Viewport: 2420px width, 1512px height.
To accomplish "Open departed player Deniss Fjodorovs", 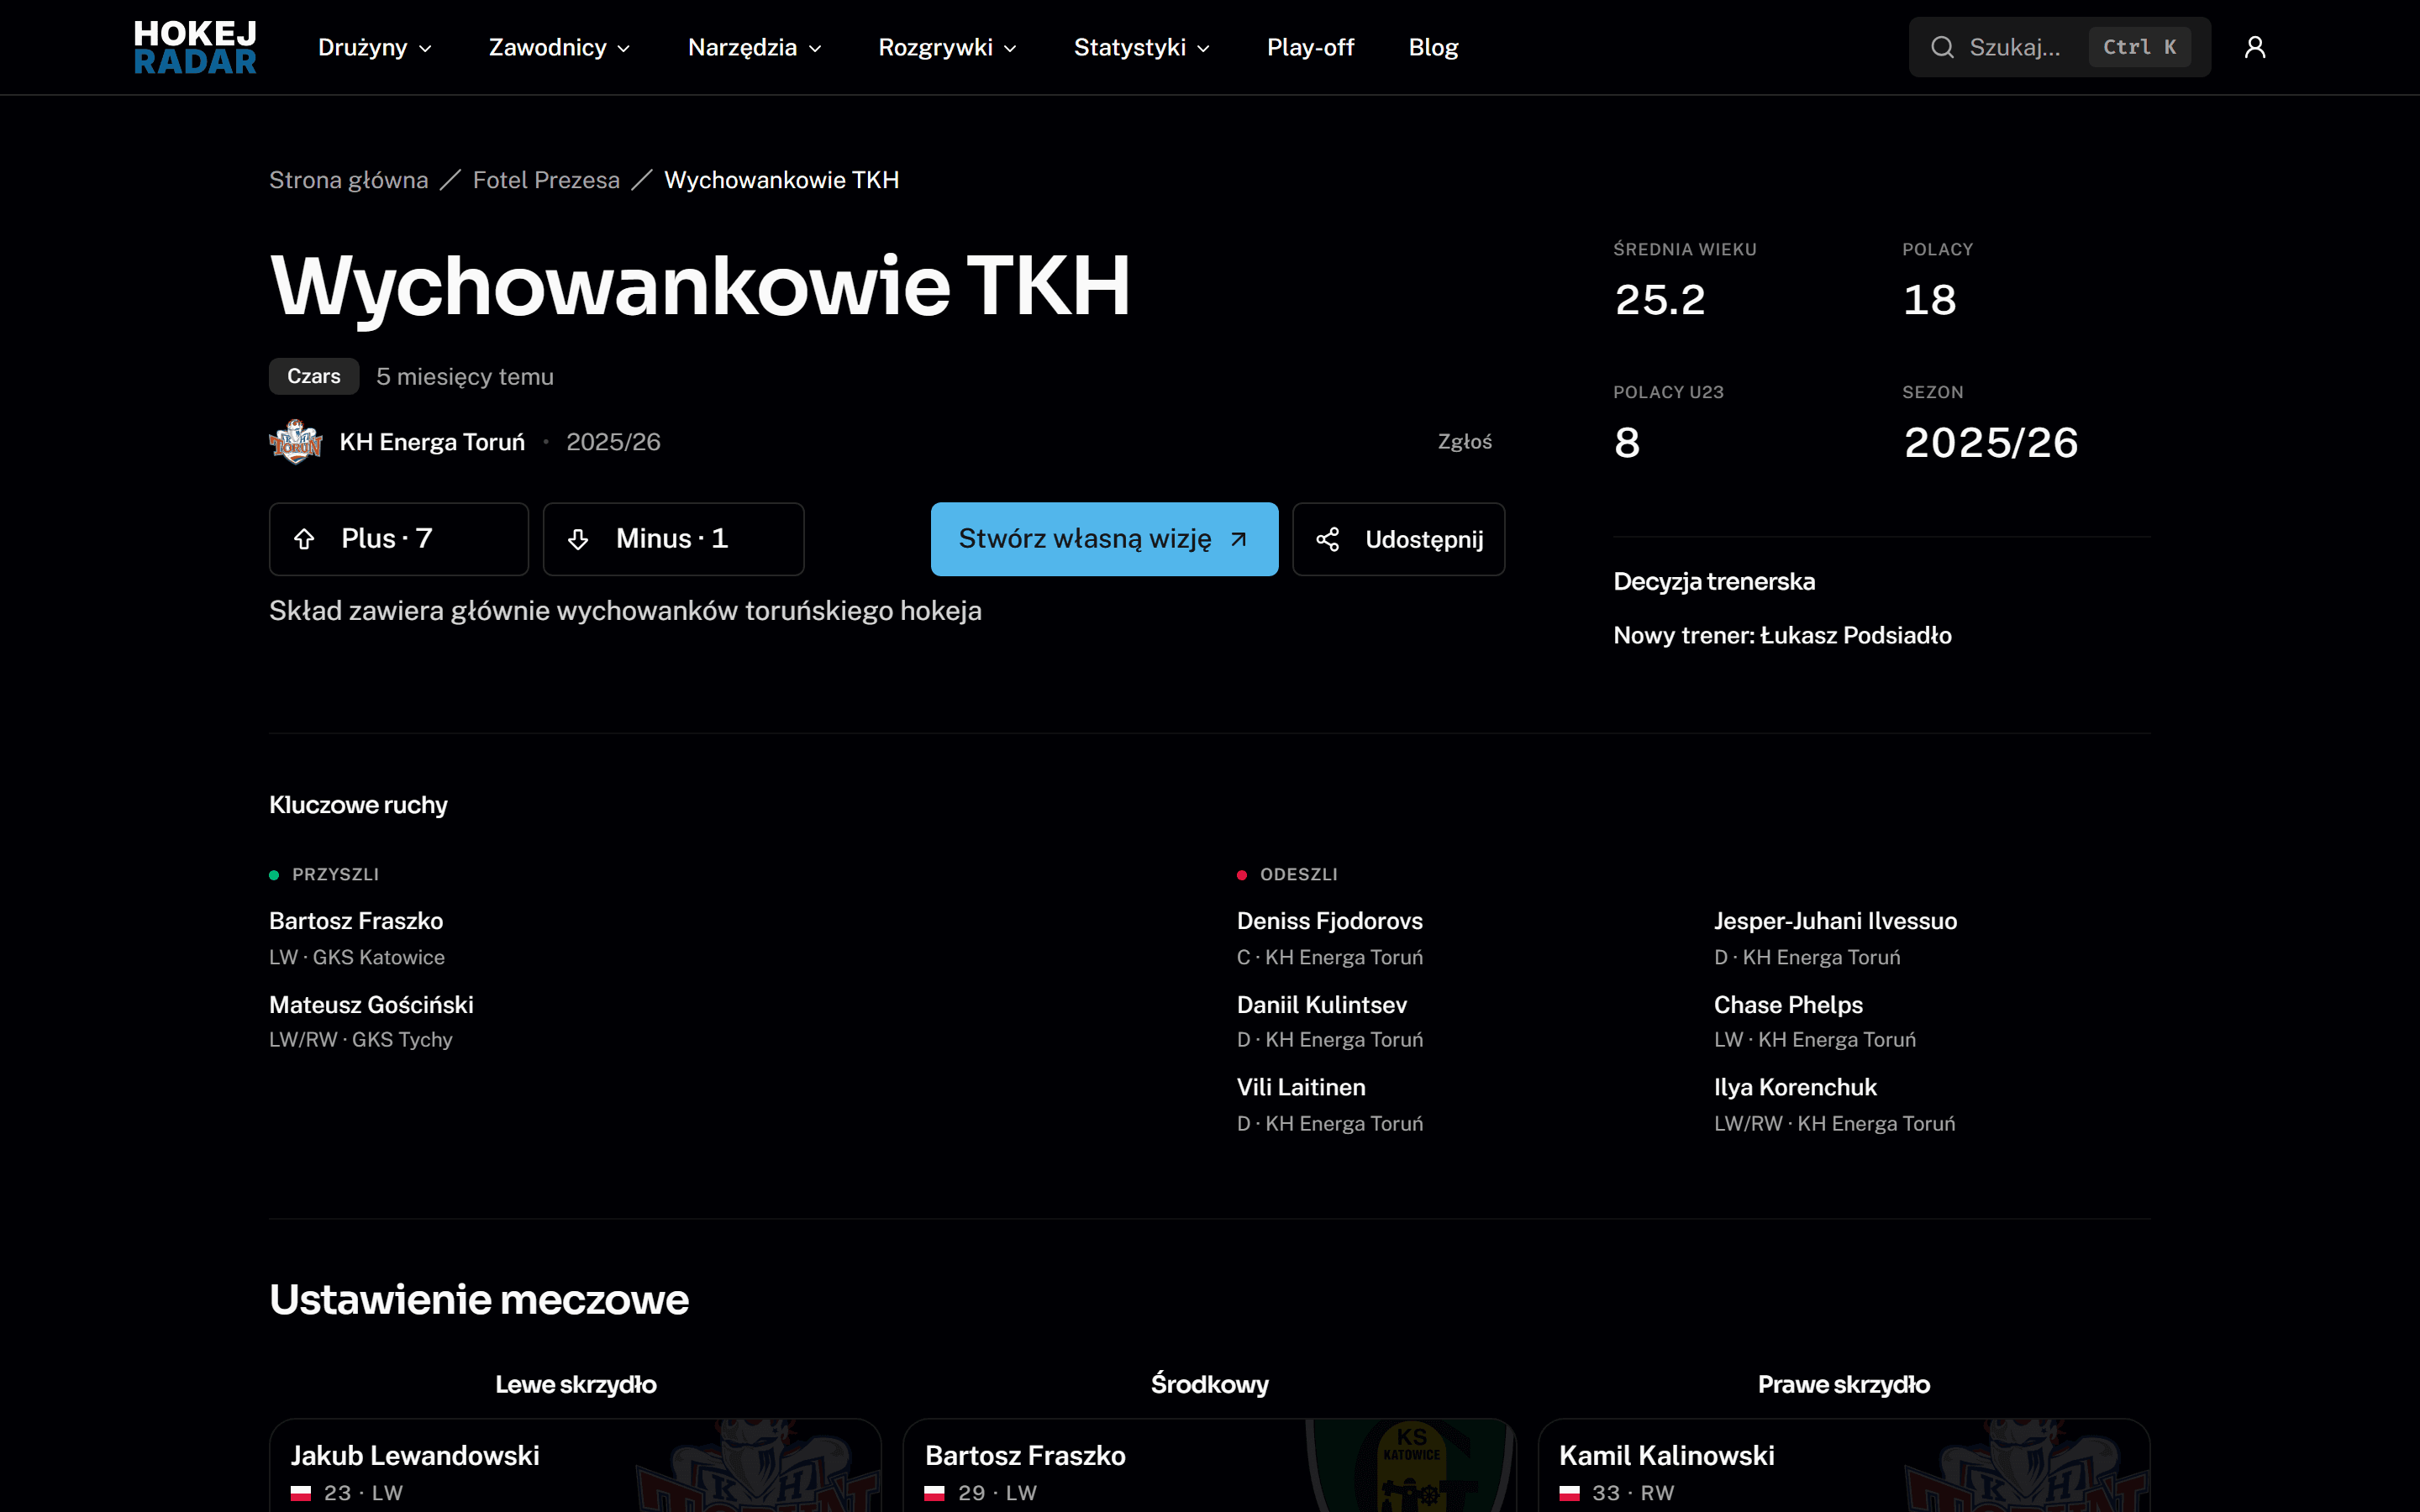I will pos(1329,921).
